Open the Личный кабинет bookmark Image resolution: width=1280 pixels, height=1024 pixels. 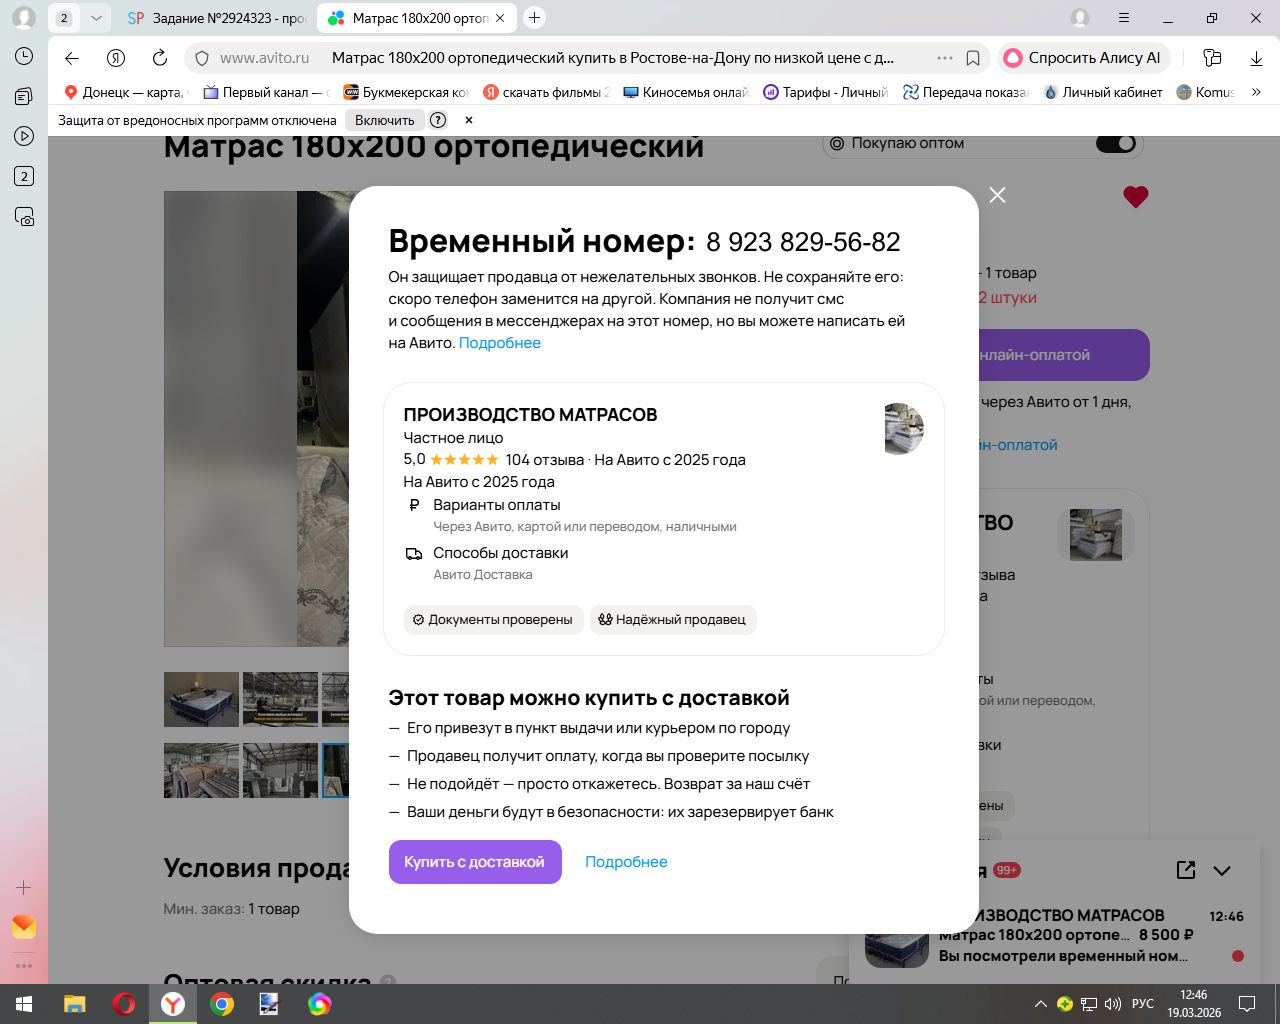[x=1103, y=92]
